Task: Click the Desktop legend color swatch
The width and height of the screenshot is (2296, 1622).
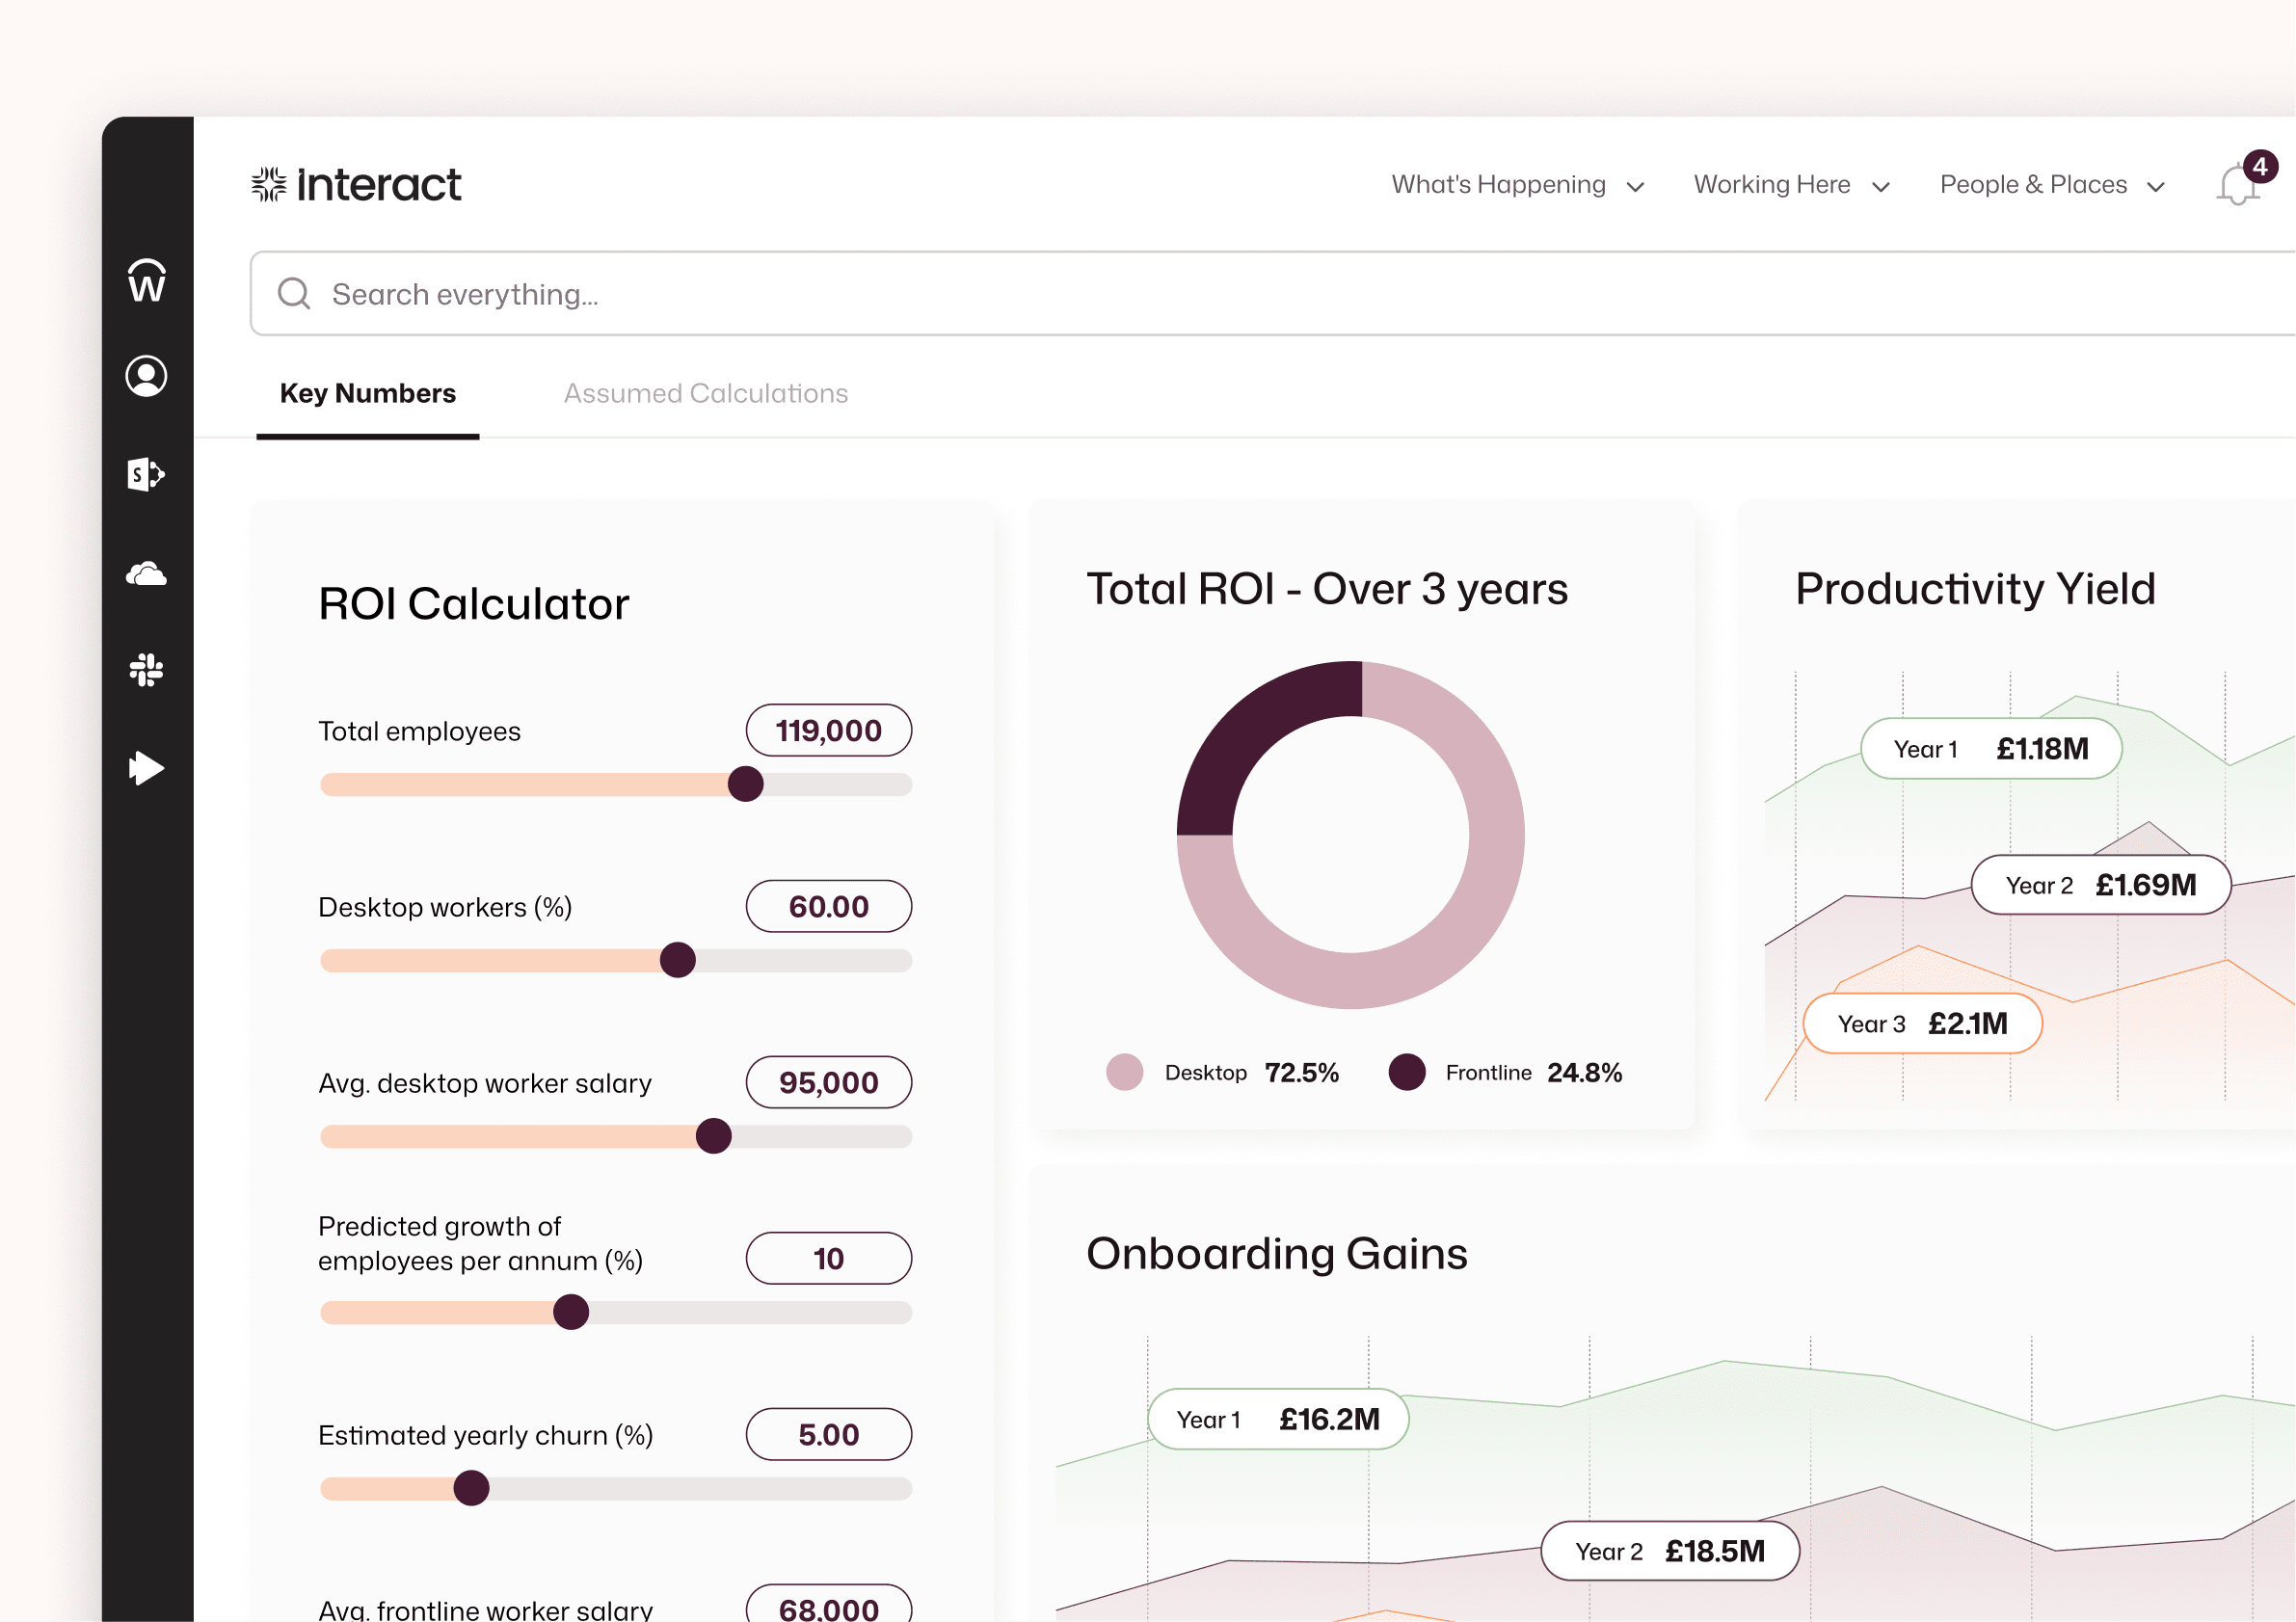Action: (1125, 1072)
